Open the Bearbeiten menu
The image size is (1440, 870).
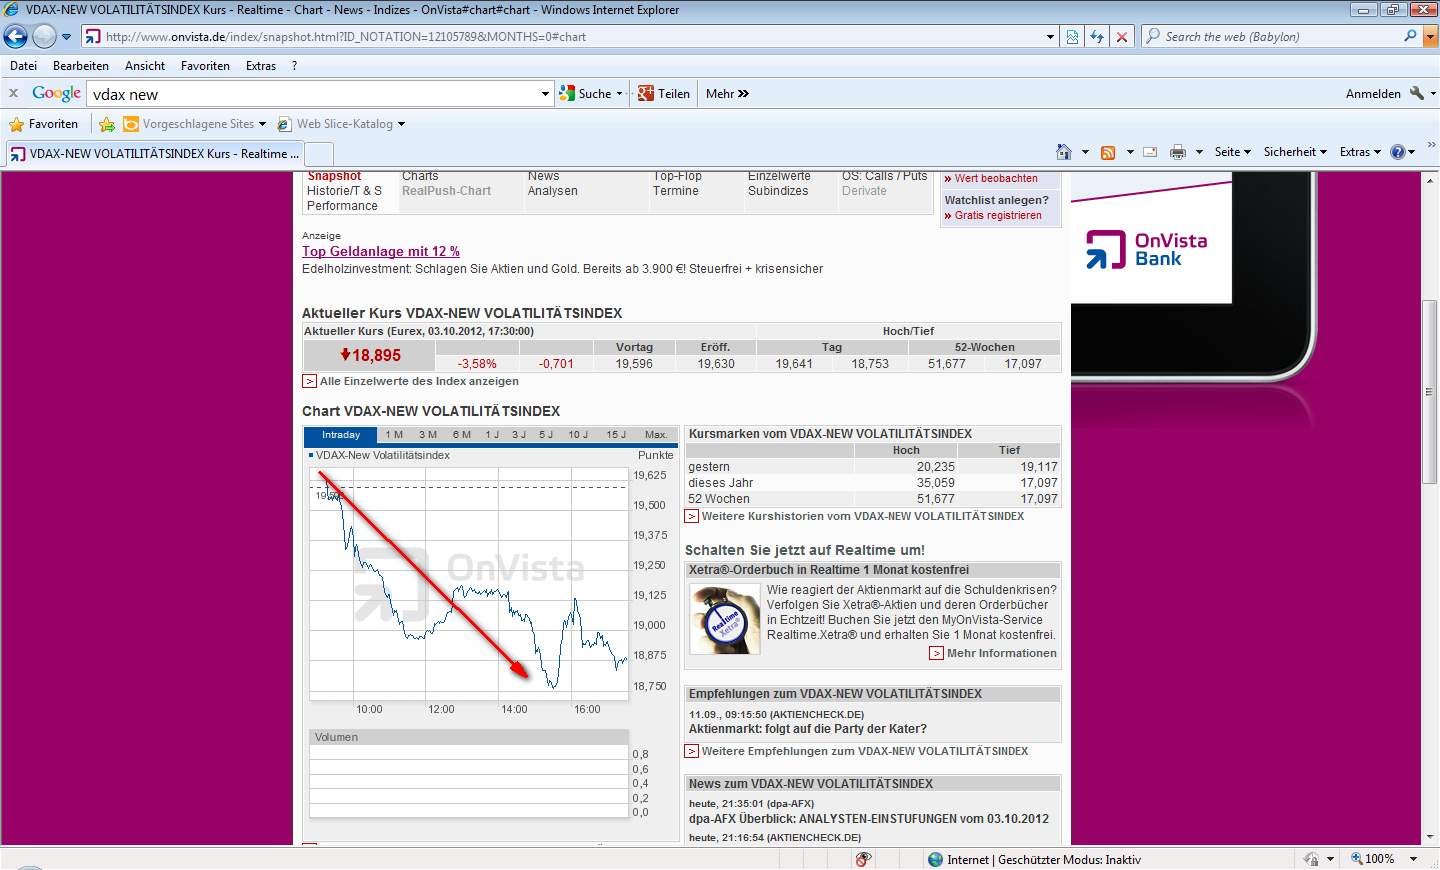tap(81, 66)
